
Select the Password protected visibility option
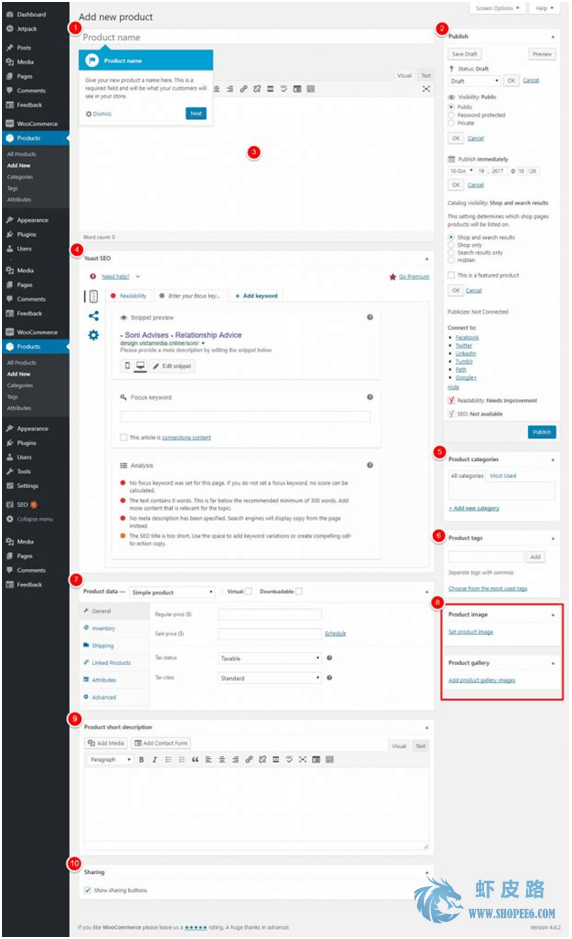click(451, 115)
